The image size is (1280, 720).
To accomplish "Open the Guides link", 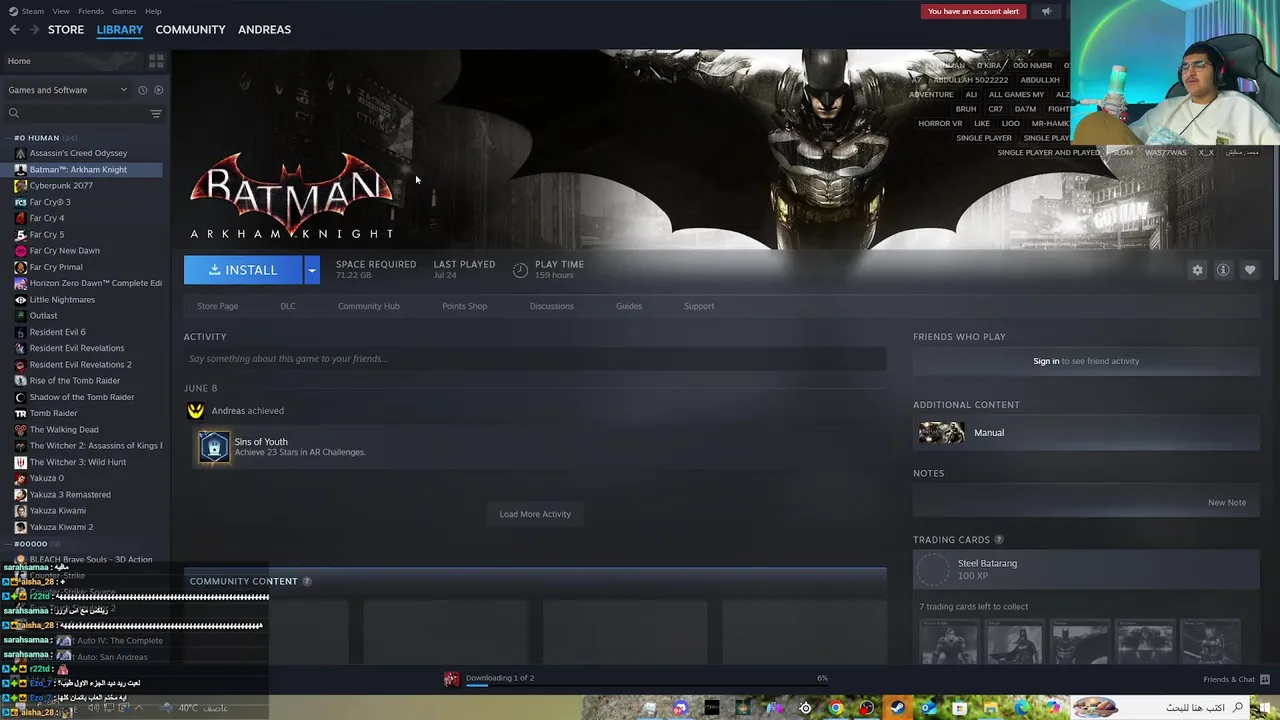I will 629,306.
